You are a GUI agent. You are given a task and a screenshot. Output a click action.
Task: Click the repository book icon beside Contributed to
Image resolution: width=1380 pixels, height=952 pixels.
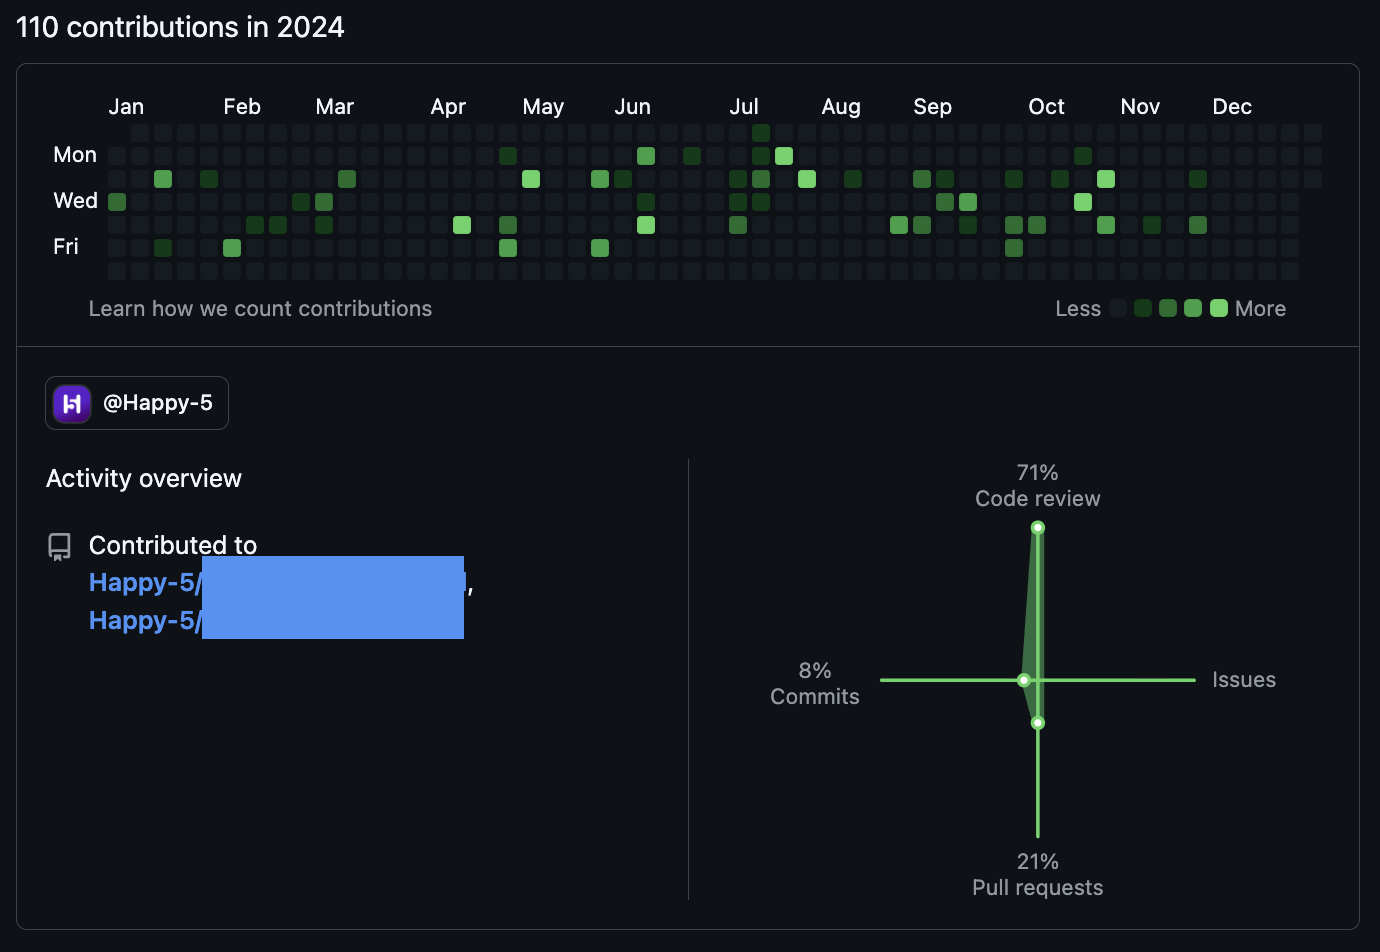[x=59, y=546]
